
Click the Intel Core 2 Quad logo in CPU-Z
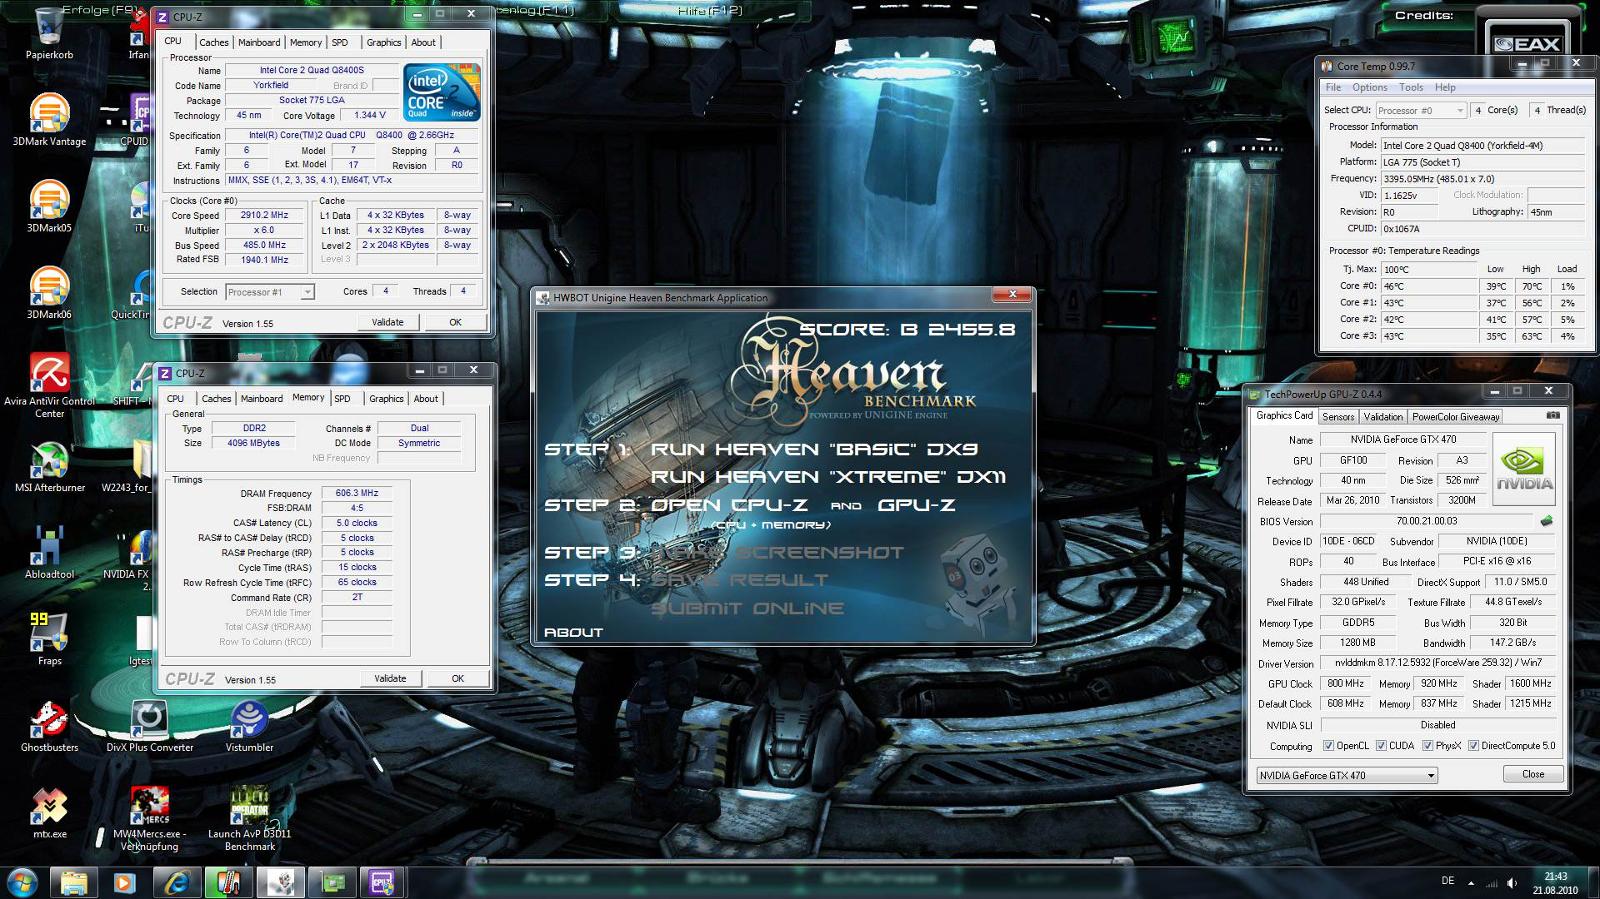(x=442, y=92)
